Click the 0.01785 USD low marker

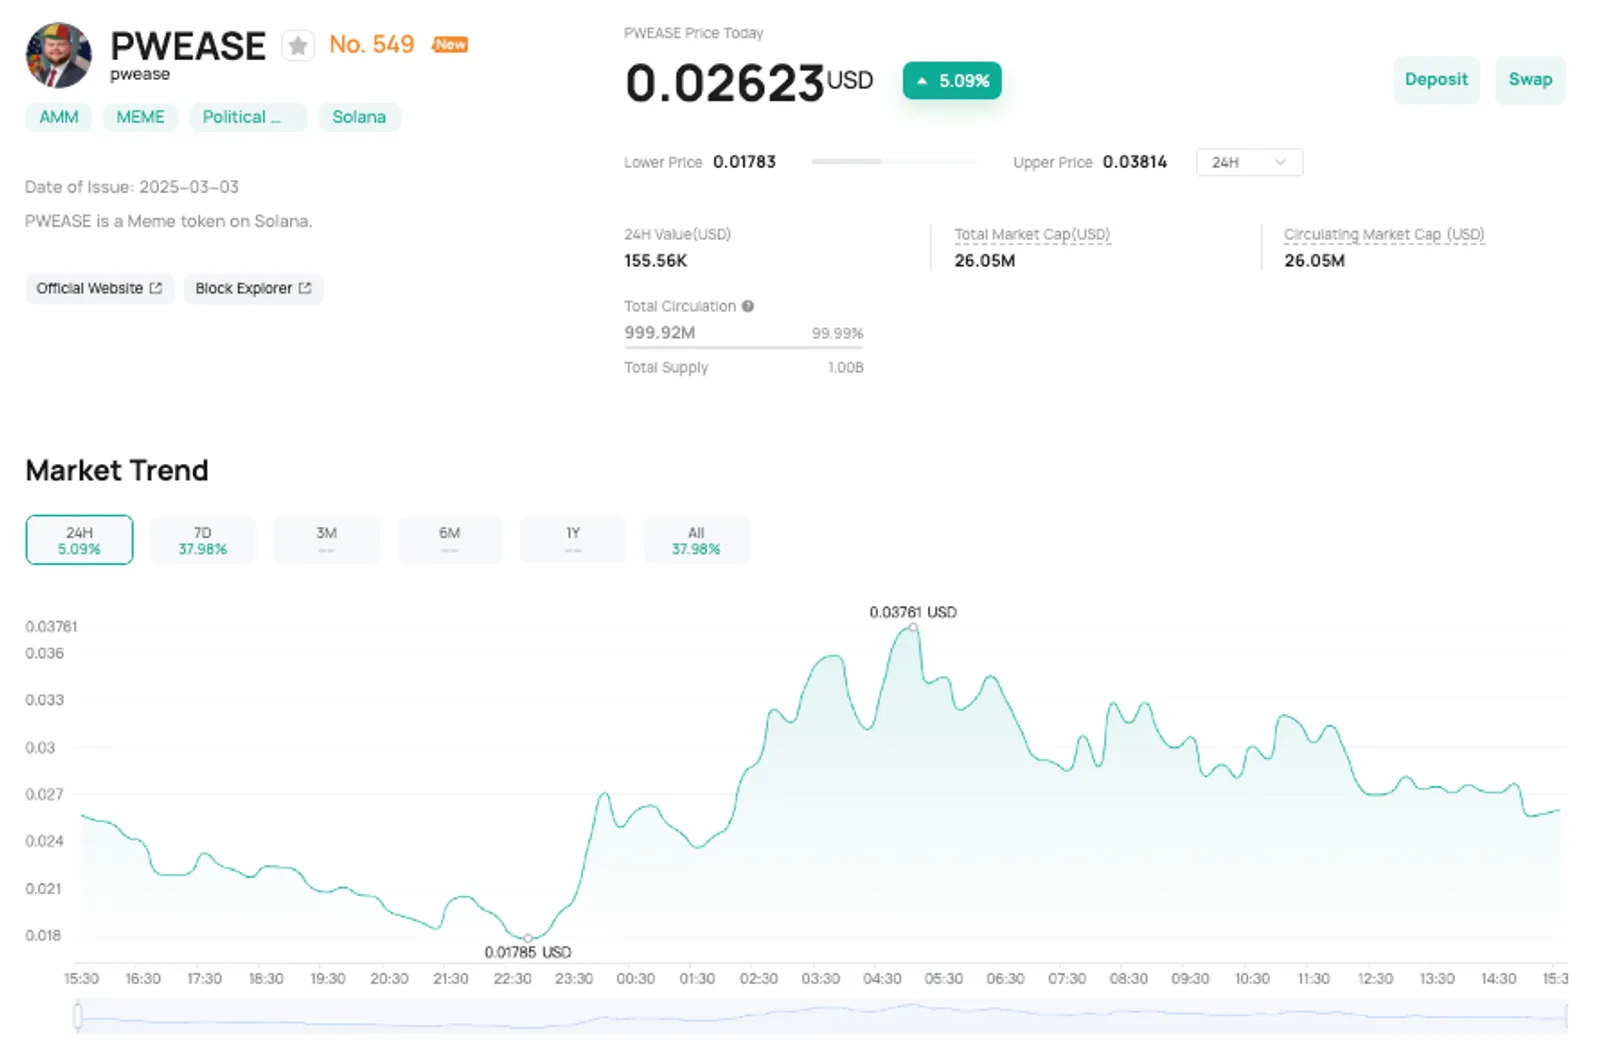pos(528,938)
